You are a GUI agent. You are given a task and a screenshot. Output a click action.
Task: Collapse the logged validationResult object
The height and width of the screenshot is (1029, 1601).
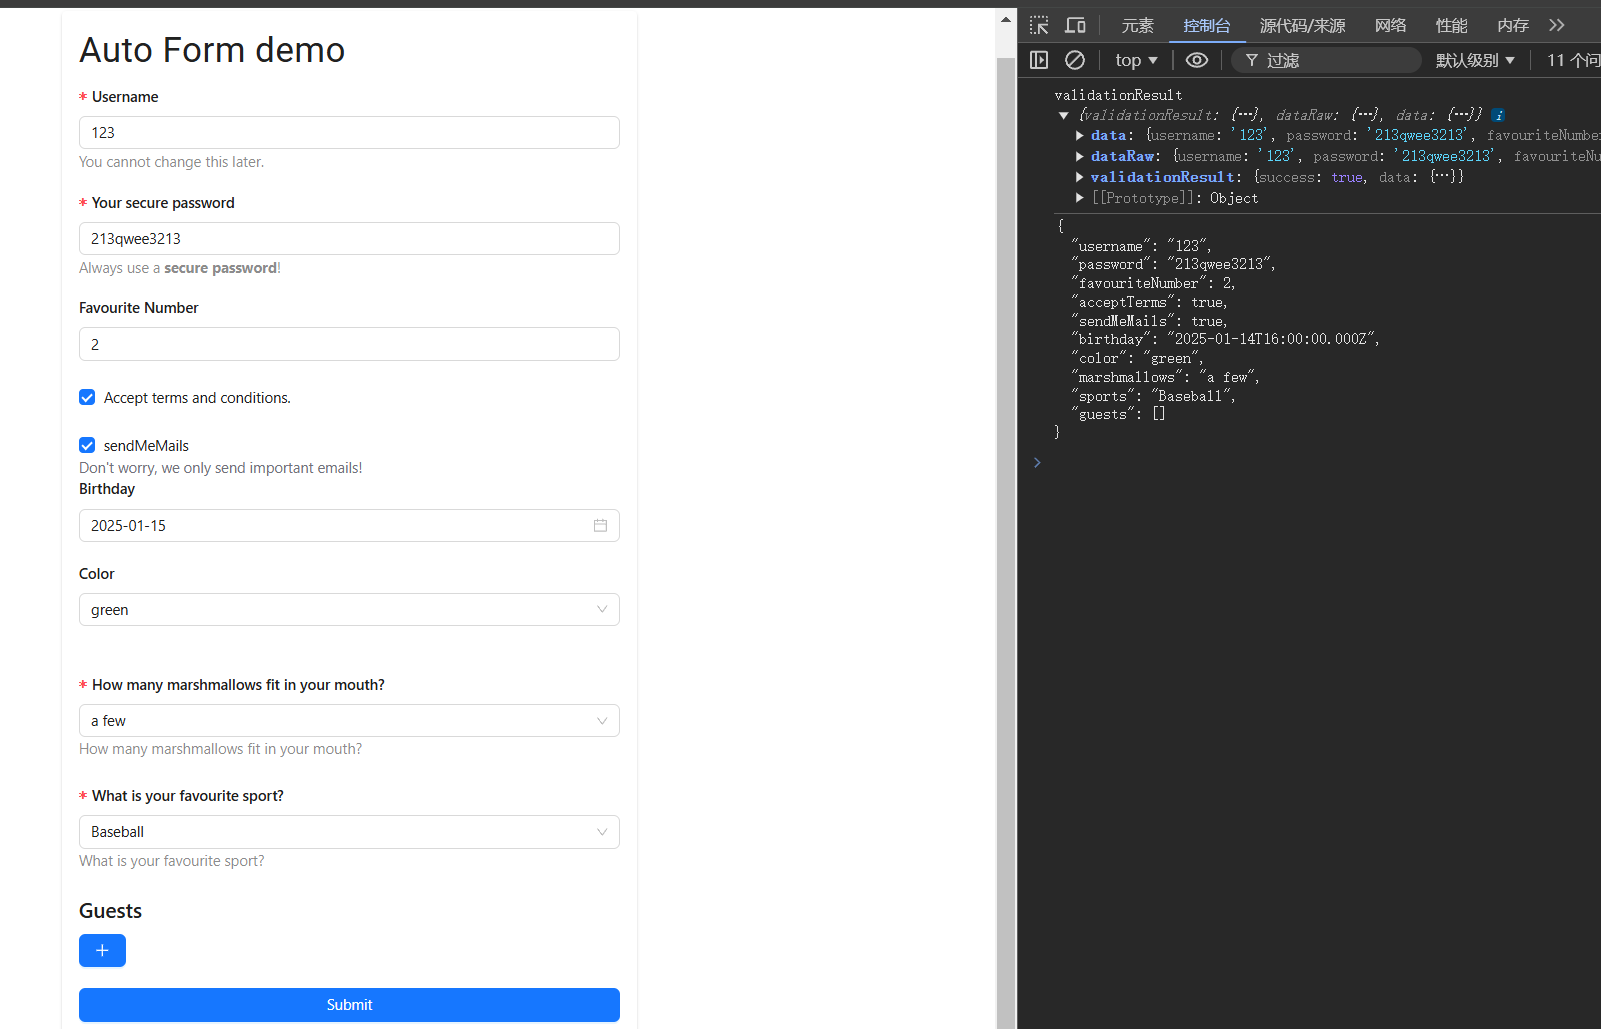(x=1064, y=115)
